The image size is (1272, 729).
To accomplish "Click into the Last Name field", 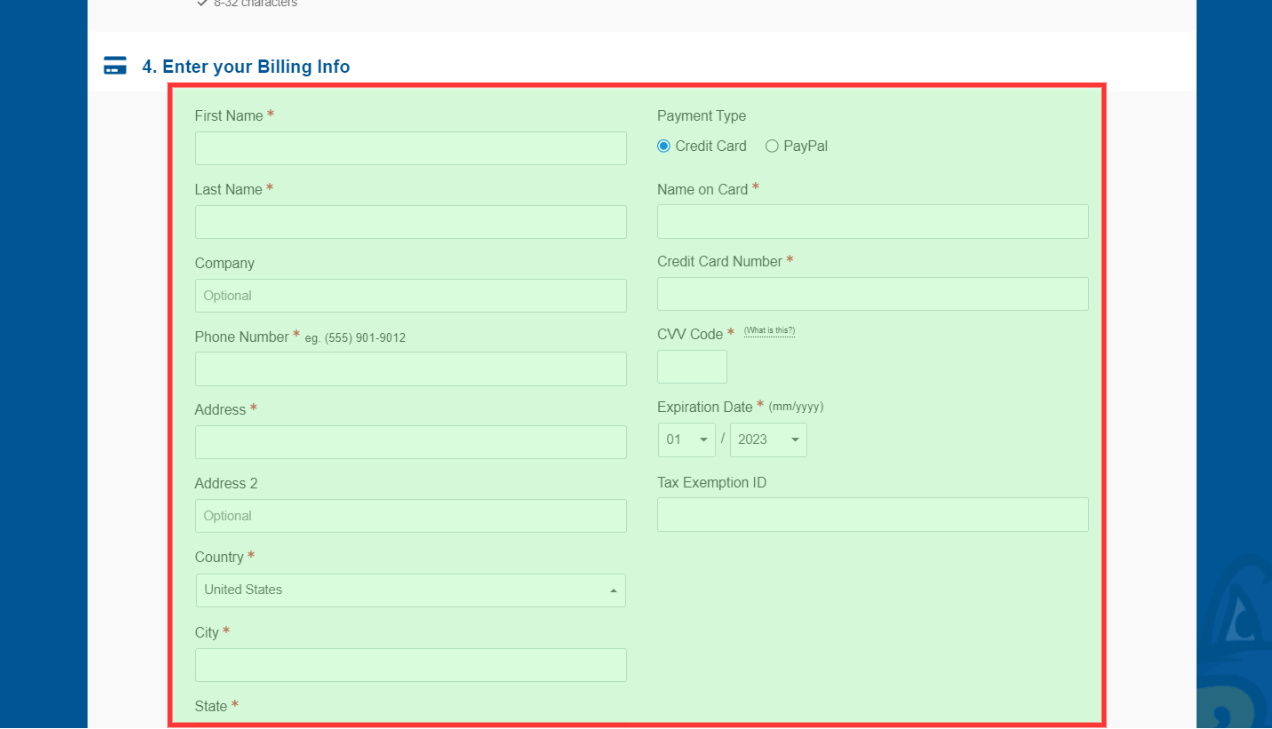I will 410,222.
